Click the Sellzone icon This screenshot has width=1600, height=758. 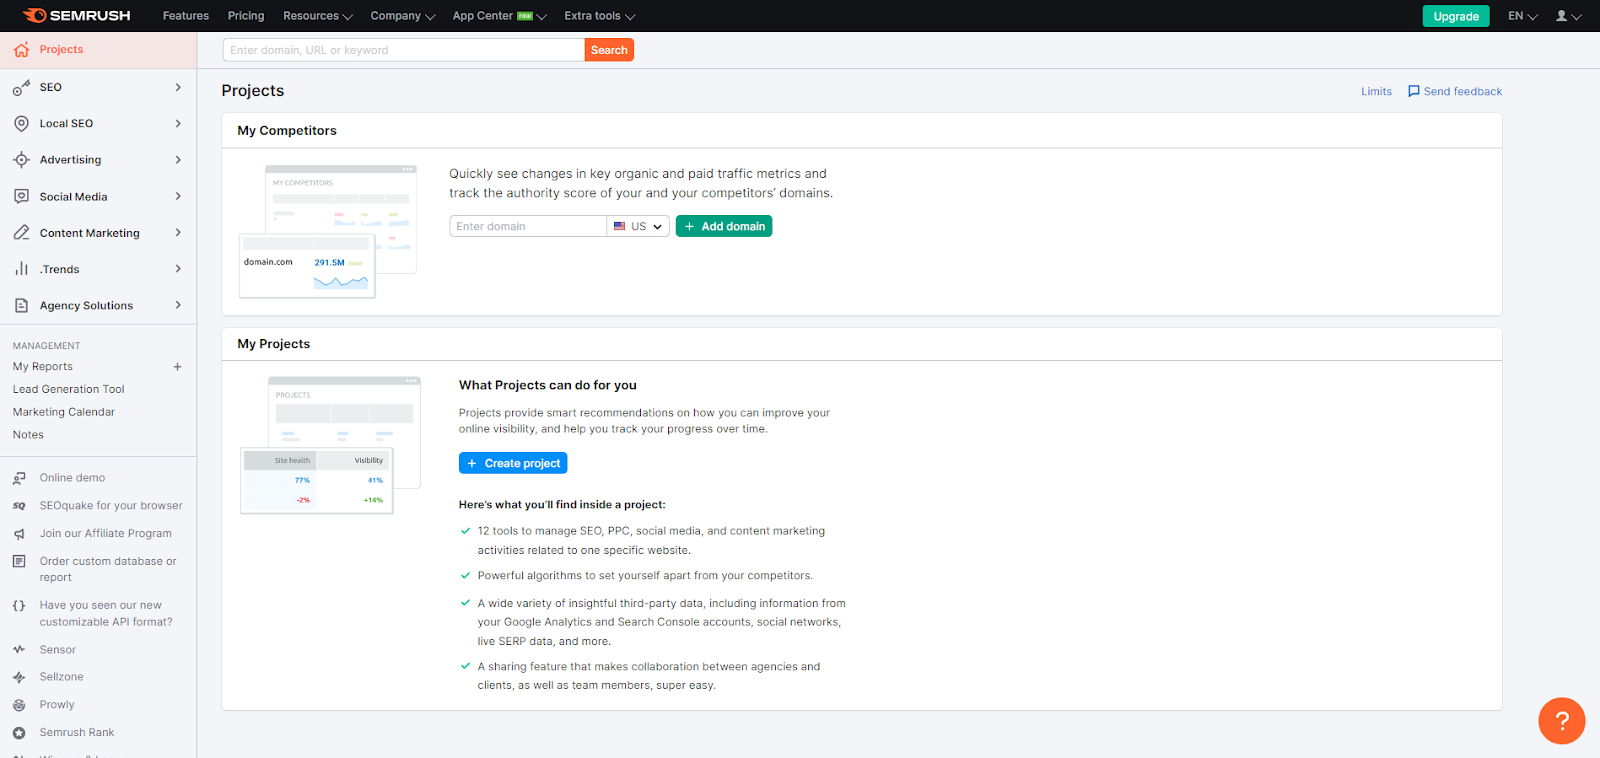click(x=19, y=677)
